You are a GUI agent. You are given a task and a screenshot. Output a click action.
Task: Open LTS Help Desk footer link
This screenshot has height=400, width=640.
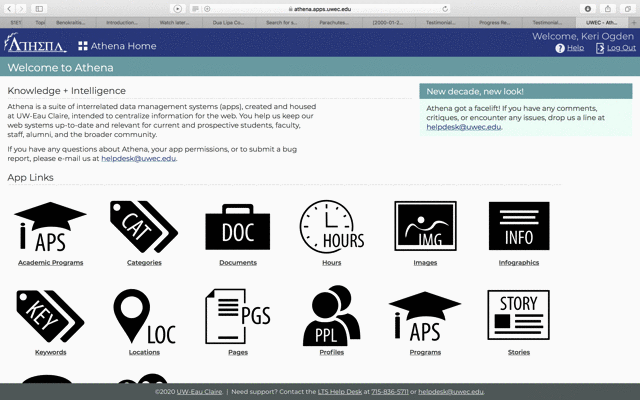[340, 392]
